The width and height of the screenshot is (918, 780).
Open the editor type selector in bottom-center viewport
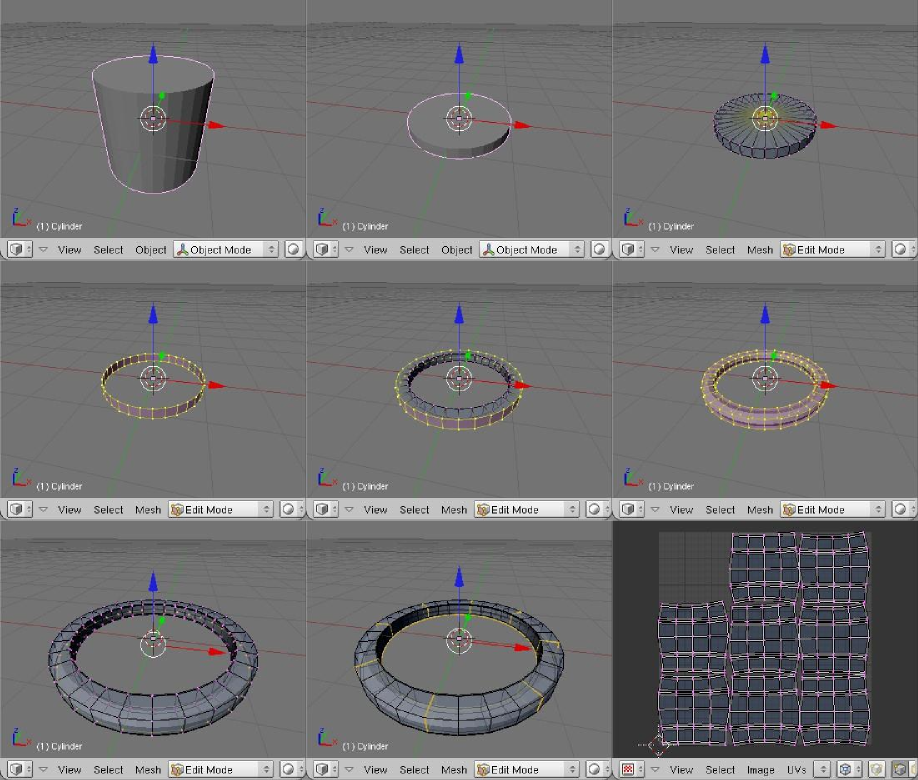[x=326, y=769]
